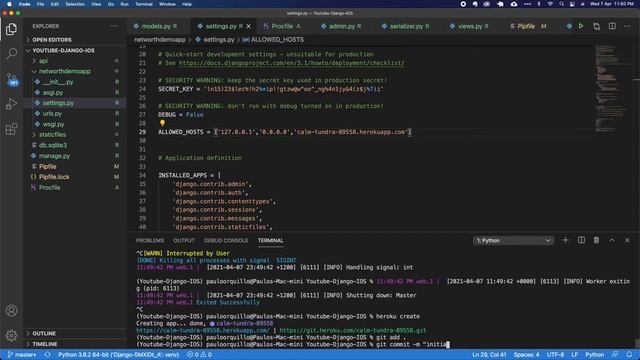The height and width of the screenshot is (360, 640).
Task: Open the Extensions view
Action: click(11, 129)
